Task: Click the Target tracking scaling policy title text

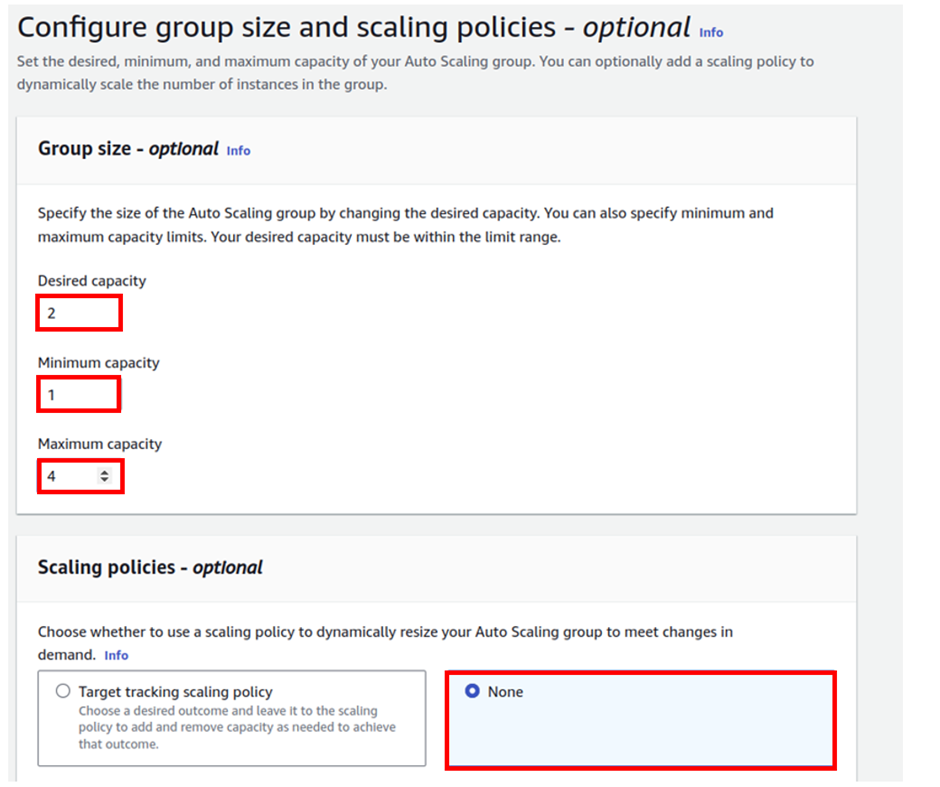Action: (176, 692)
